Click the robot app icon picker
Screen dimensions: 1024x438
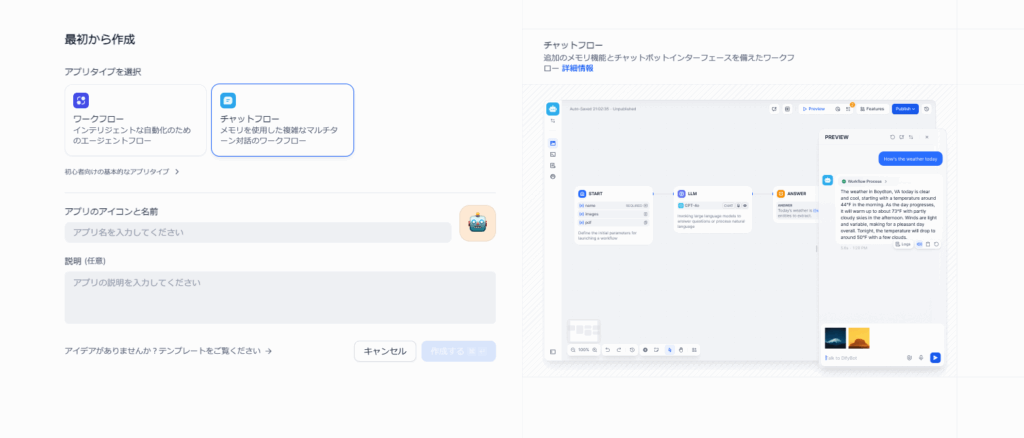477,223
